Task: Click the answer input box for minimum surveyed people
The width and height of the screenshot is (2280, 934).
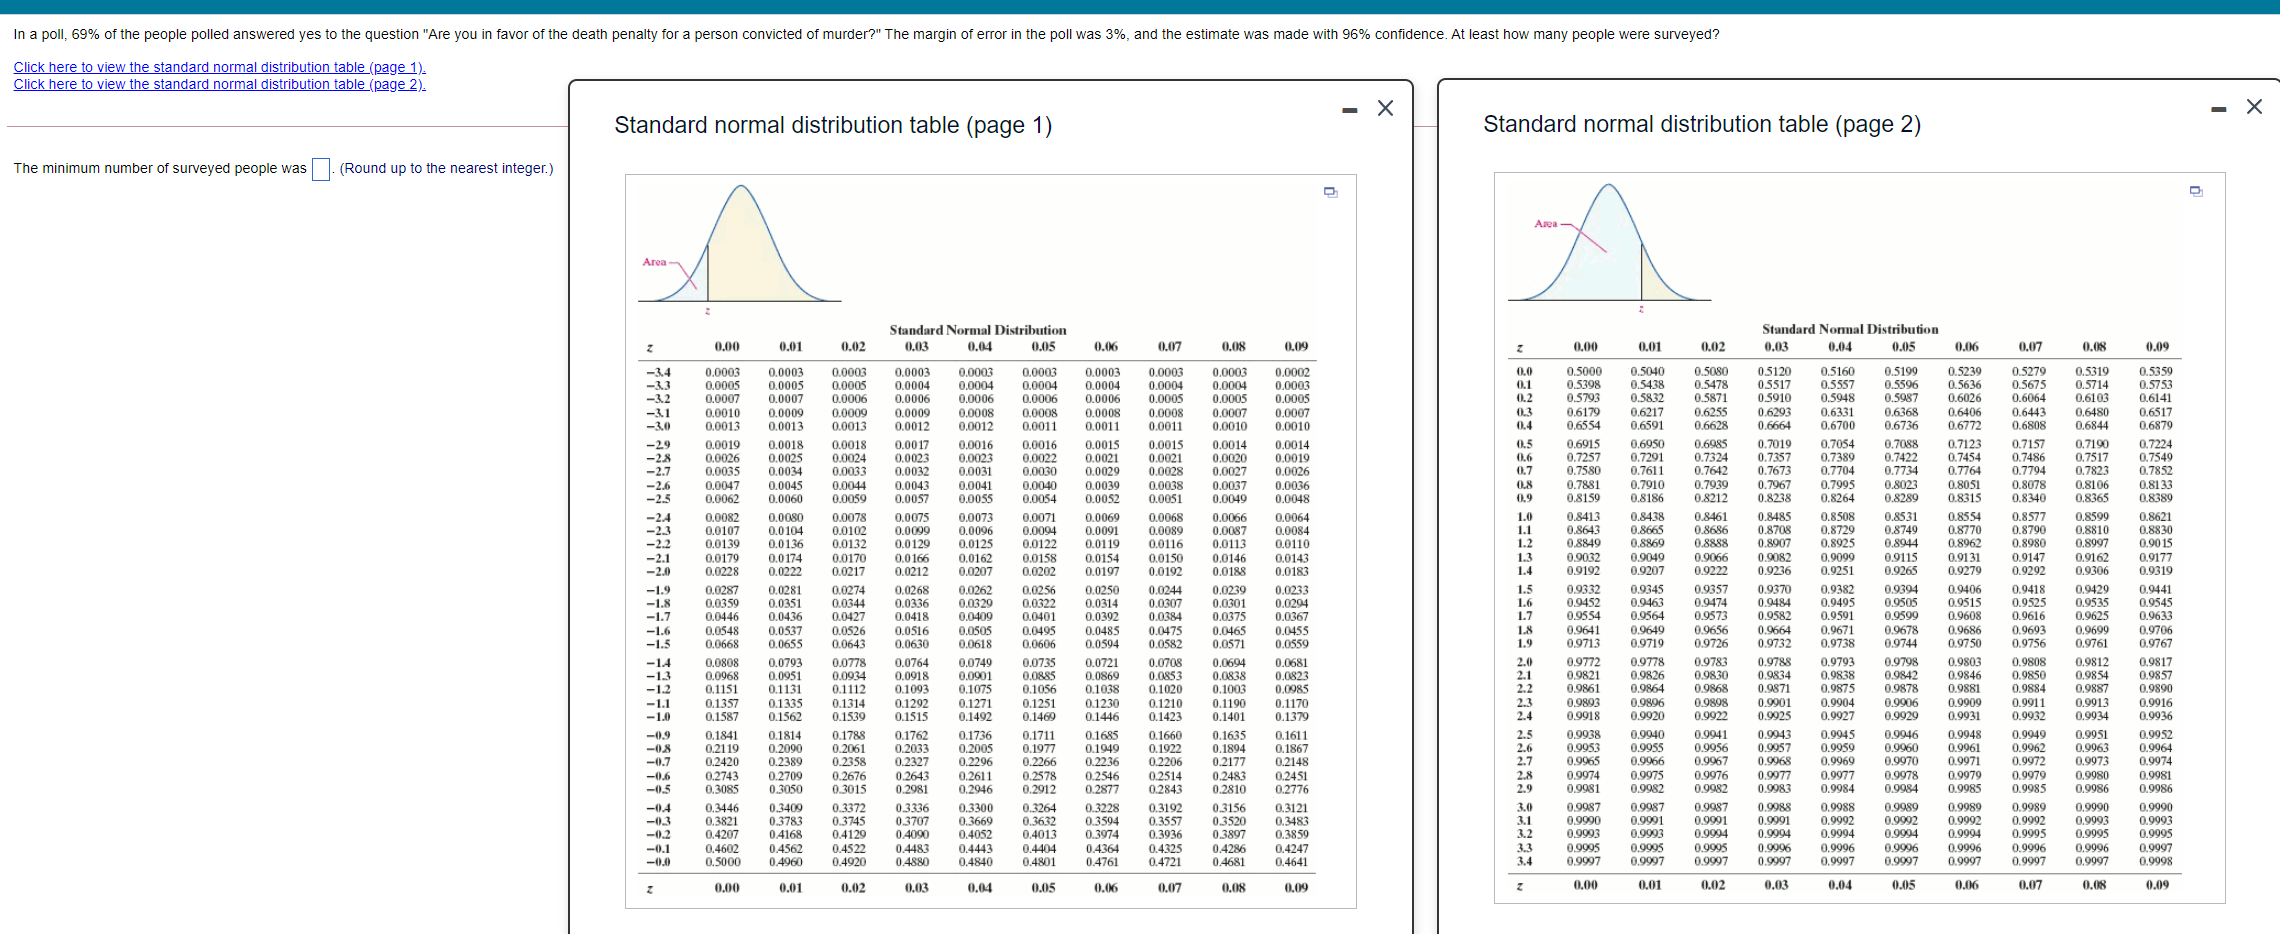Action: (x=319, y=168)
